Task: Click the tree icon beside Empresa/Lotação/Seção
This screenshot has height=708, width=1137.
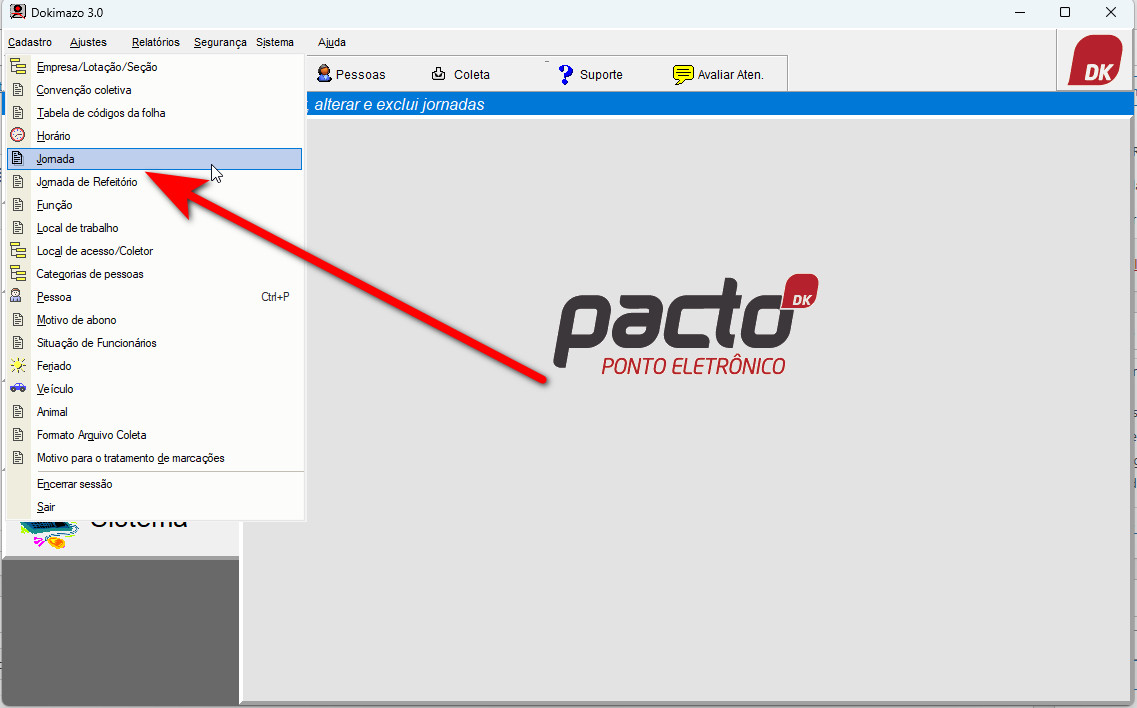Action: [17, 67]
